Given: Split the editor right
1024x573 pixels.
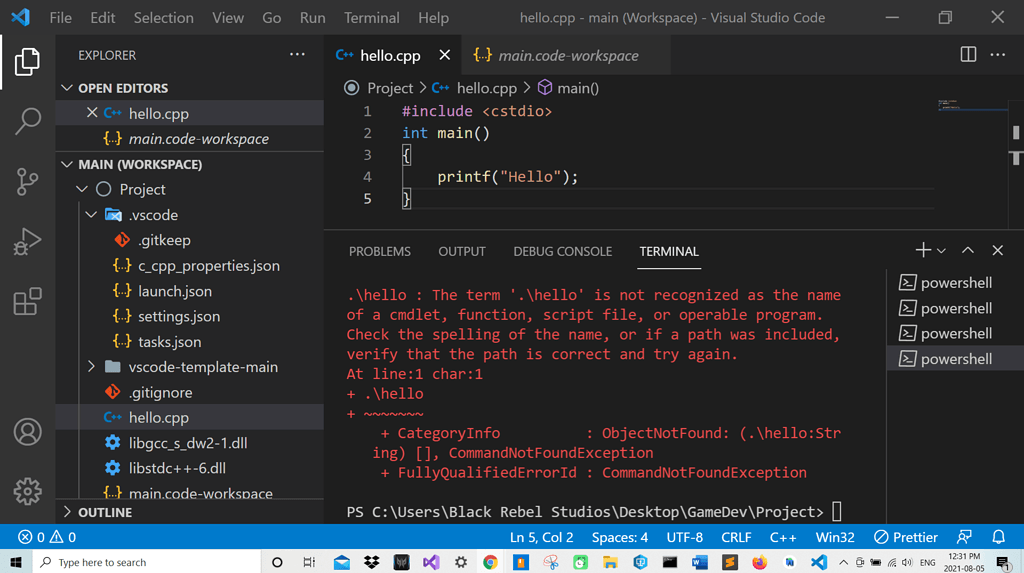Looking at the screenshot, I should [968, 55].
